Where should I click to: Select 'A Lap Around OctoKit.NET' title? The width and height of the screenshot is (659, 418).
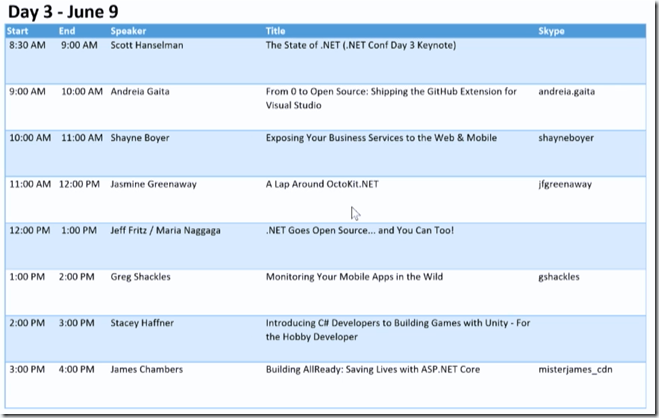(x=322, y=184)
